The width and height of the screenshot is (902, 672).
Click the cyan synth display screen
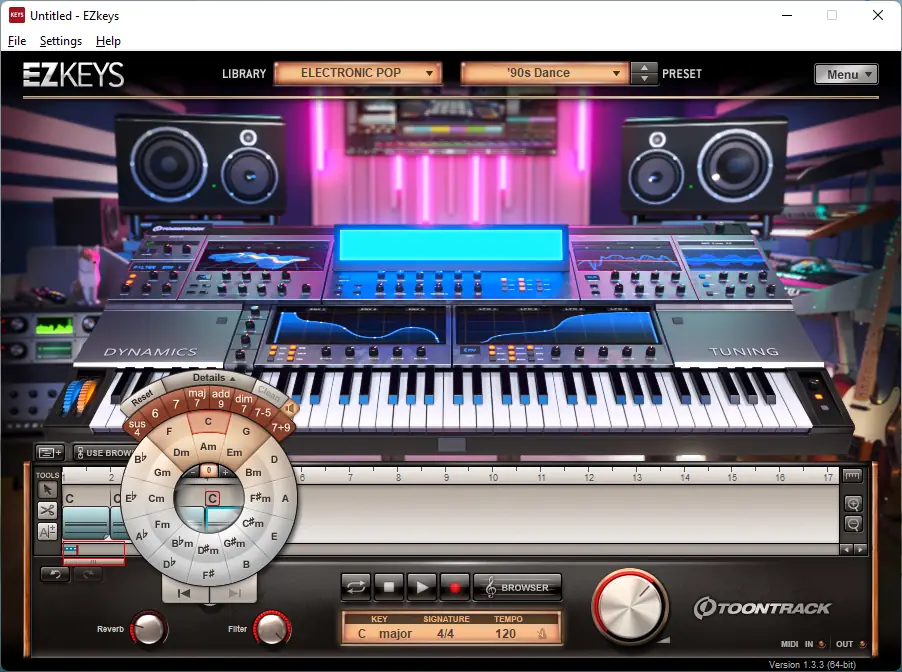[x=451, y=245]
